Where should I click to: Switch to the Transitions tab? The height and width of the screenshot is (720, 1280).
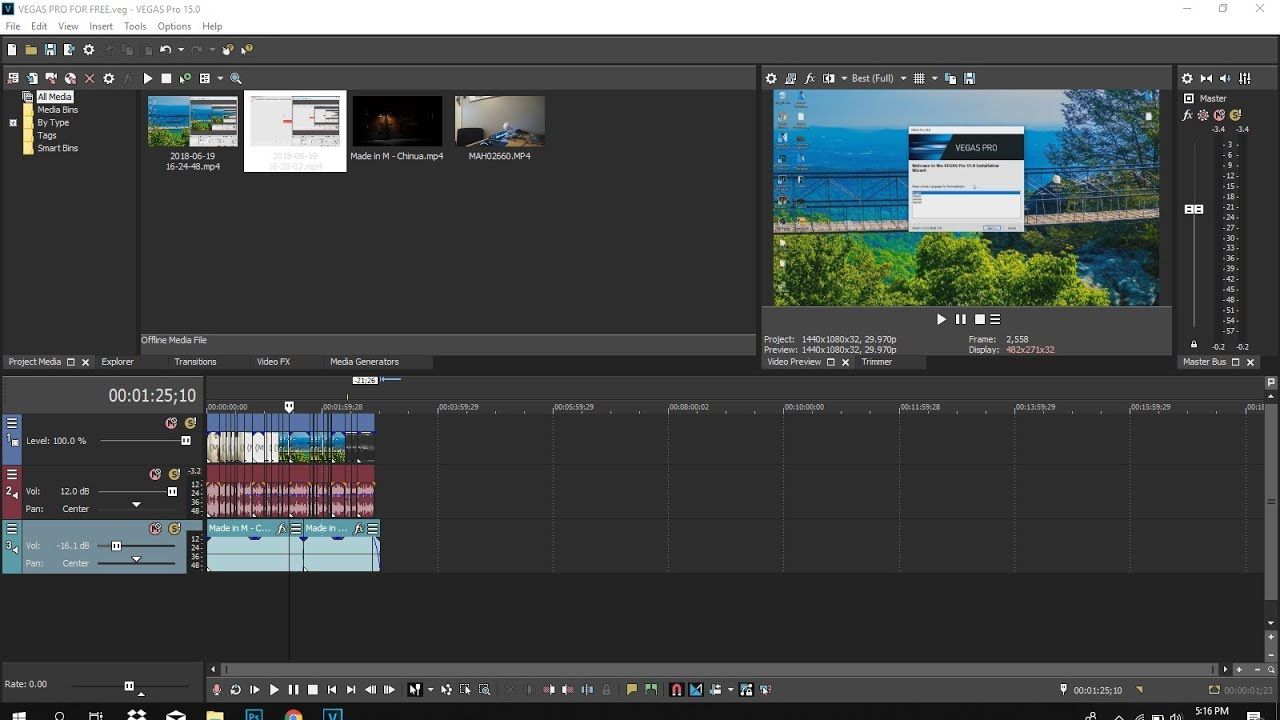[x=195, y=362]
